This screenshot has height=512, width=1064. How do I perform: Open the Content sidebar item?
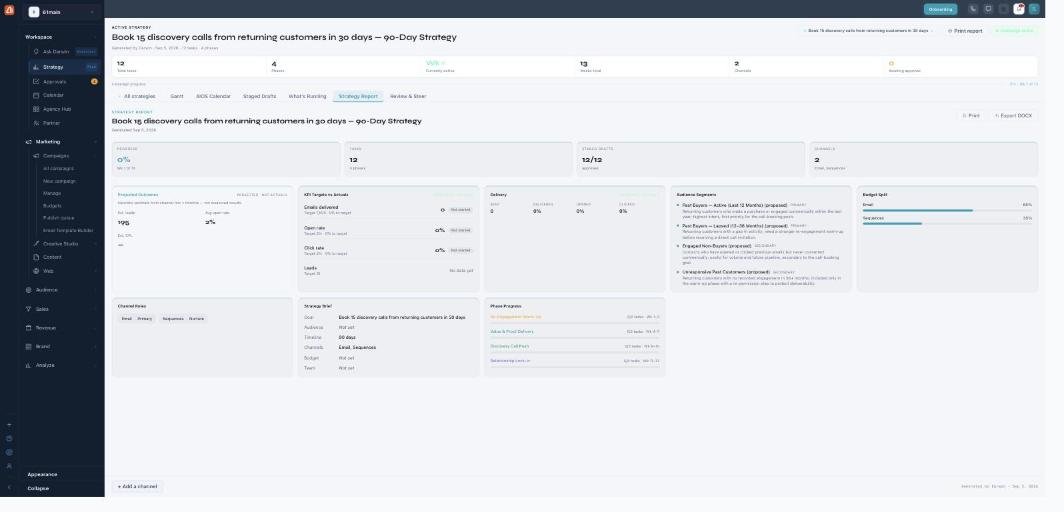(64, 257)
